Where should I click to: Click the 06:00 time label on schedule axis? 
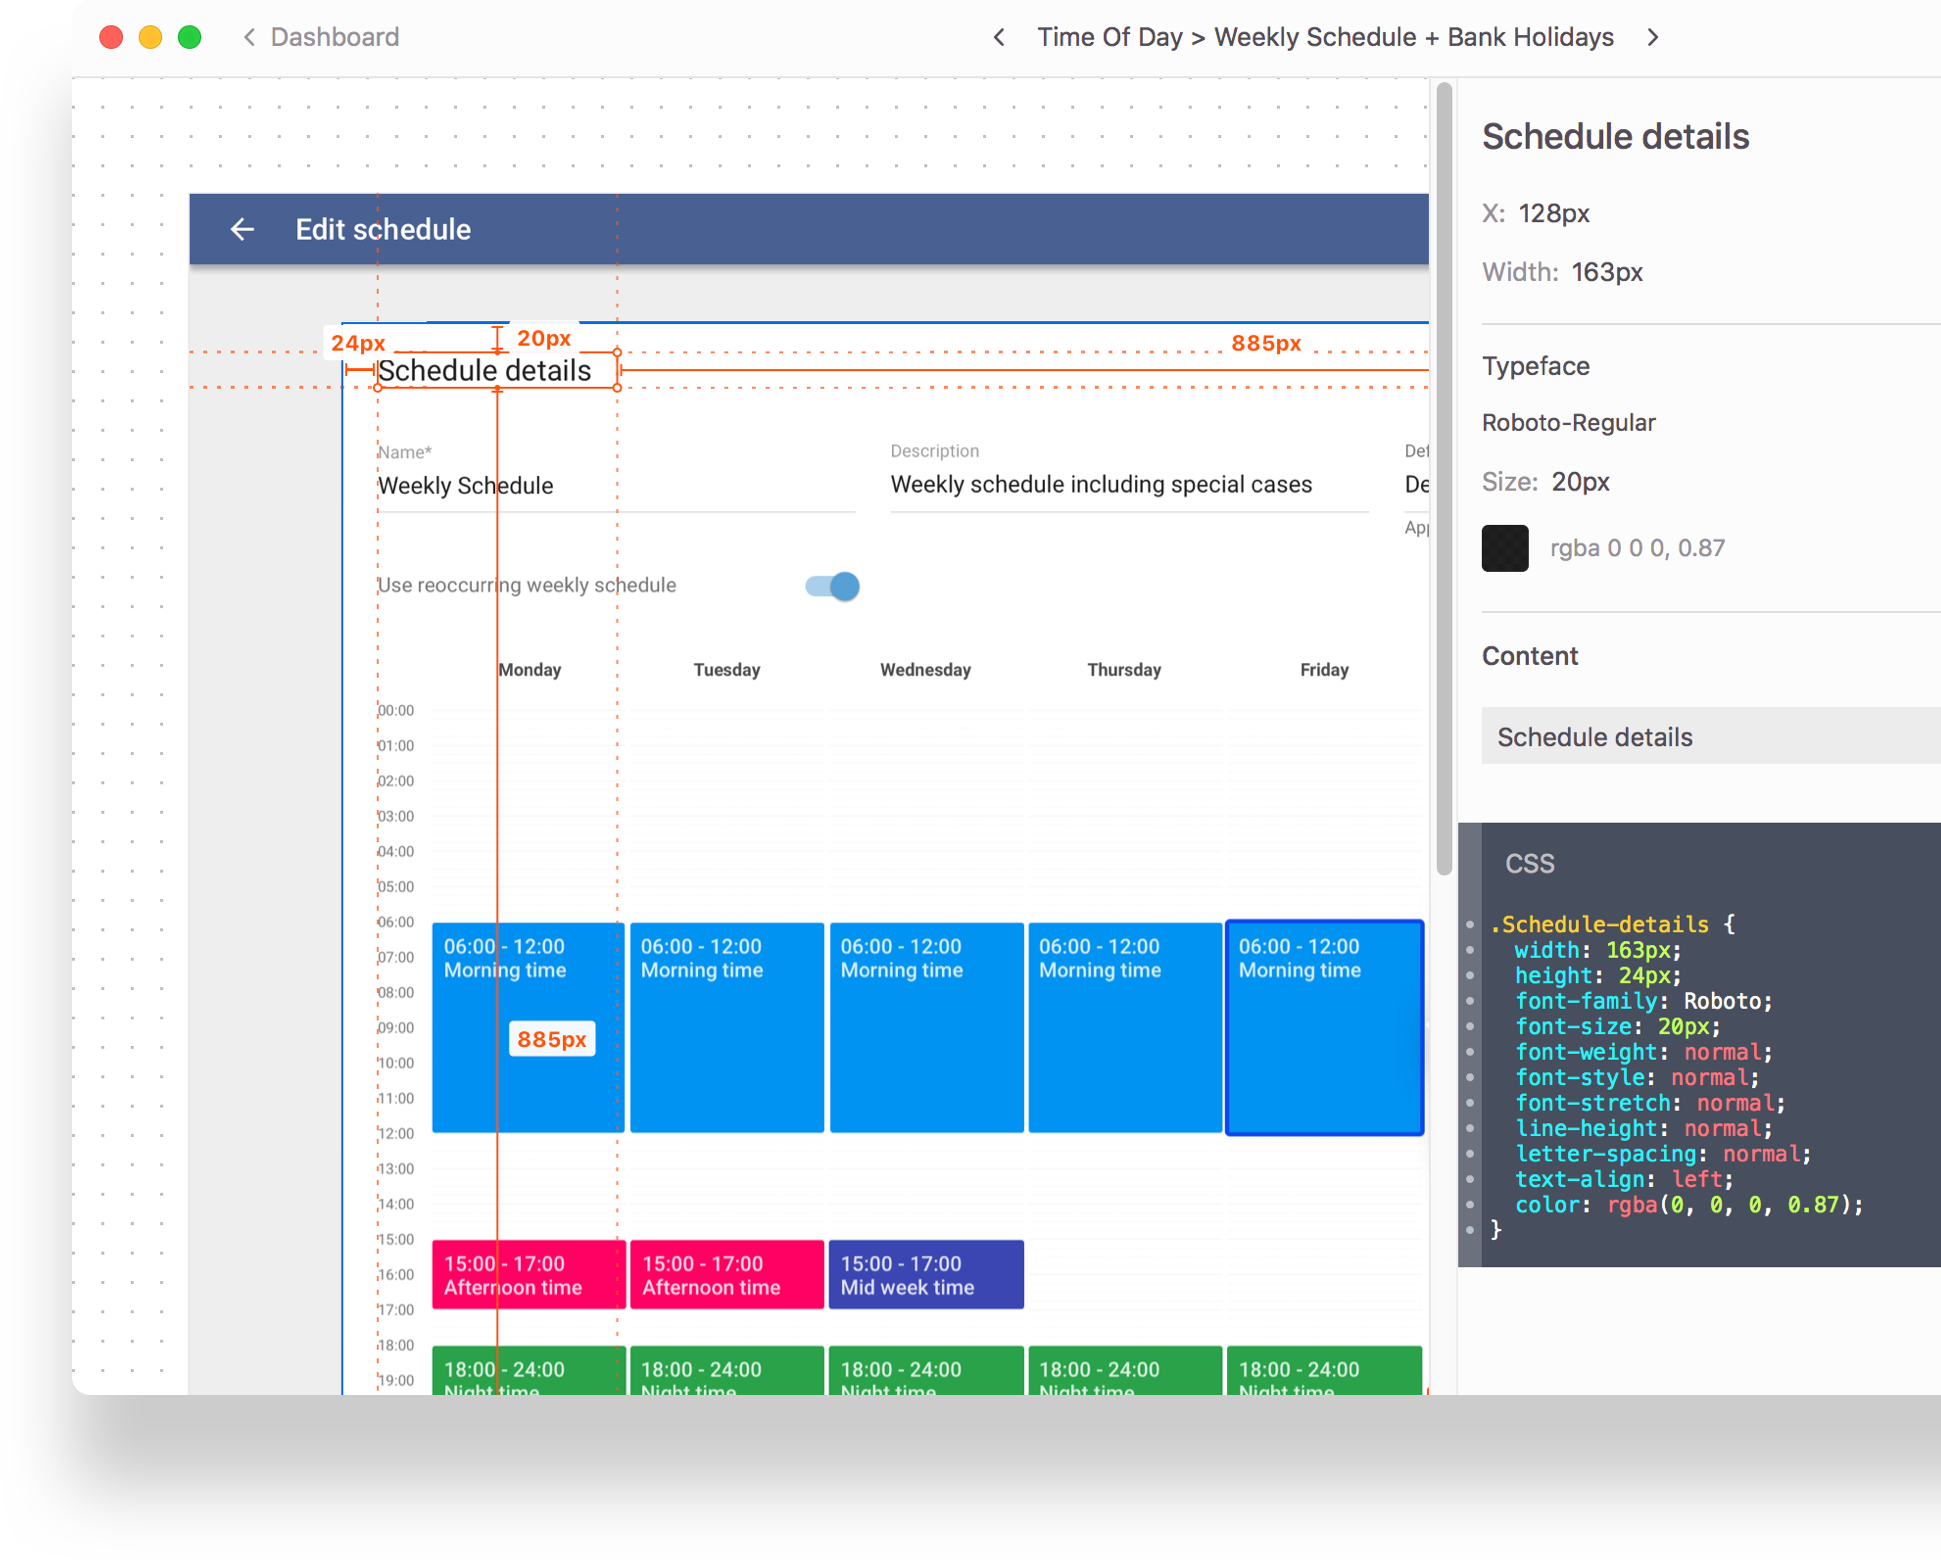396,922
